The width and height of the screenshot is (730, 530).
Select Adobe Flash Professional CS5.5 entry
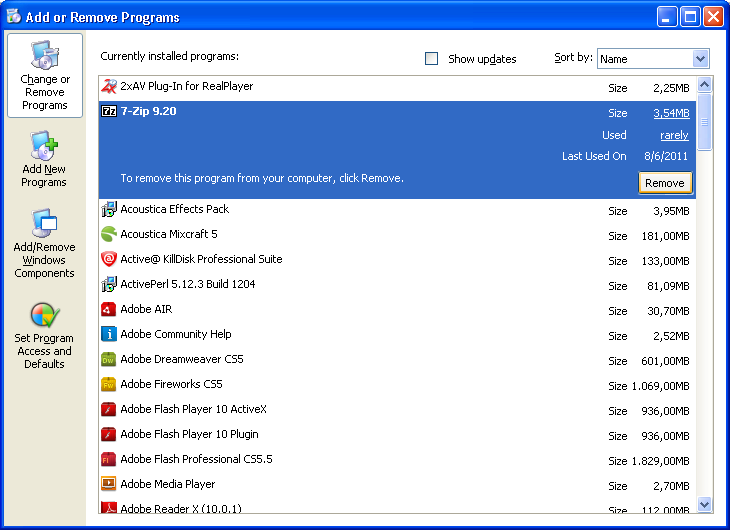(397, 461)
